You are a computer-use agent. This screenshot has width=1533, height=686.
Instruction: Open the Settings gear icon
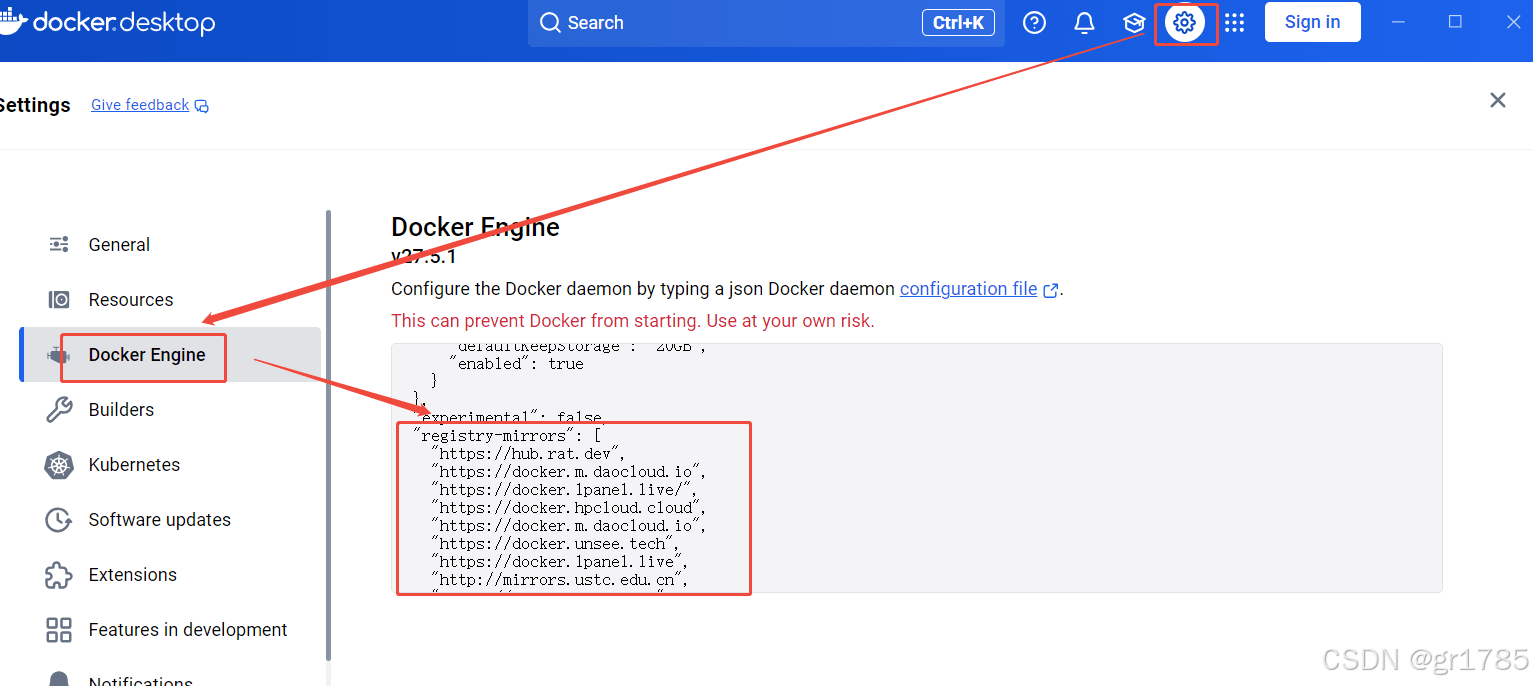tap(1184, 23)
